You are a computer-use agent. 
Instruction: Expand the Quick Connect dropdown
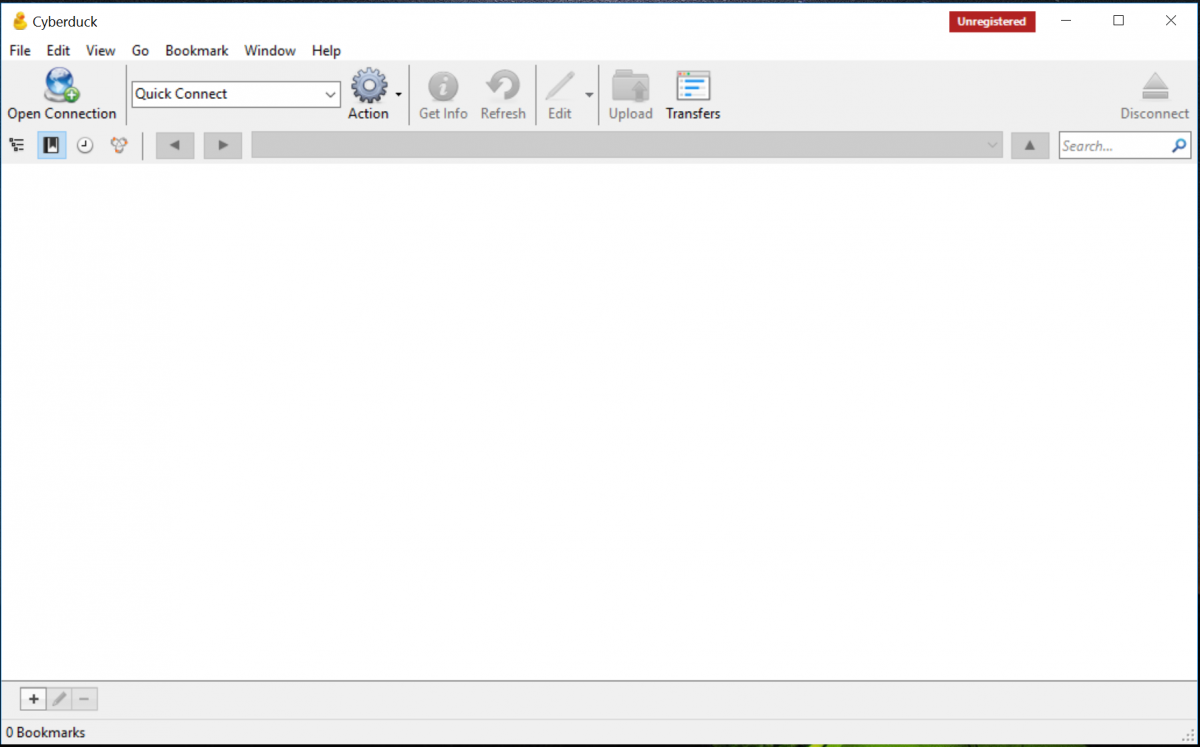tap(331, 94)
